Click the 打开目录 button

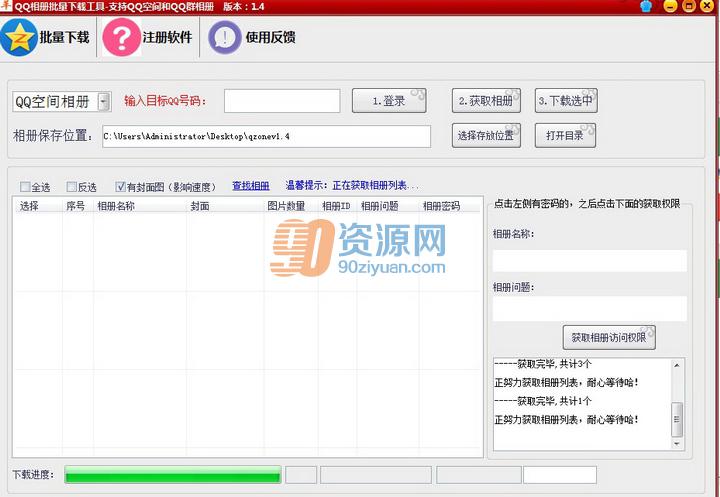pos(565,136)
